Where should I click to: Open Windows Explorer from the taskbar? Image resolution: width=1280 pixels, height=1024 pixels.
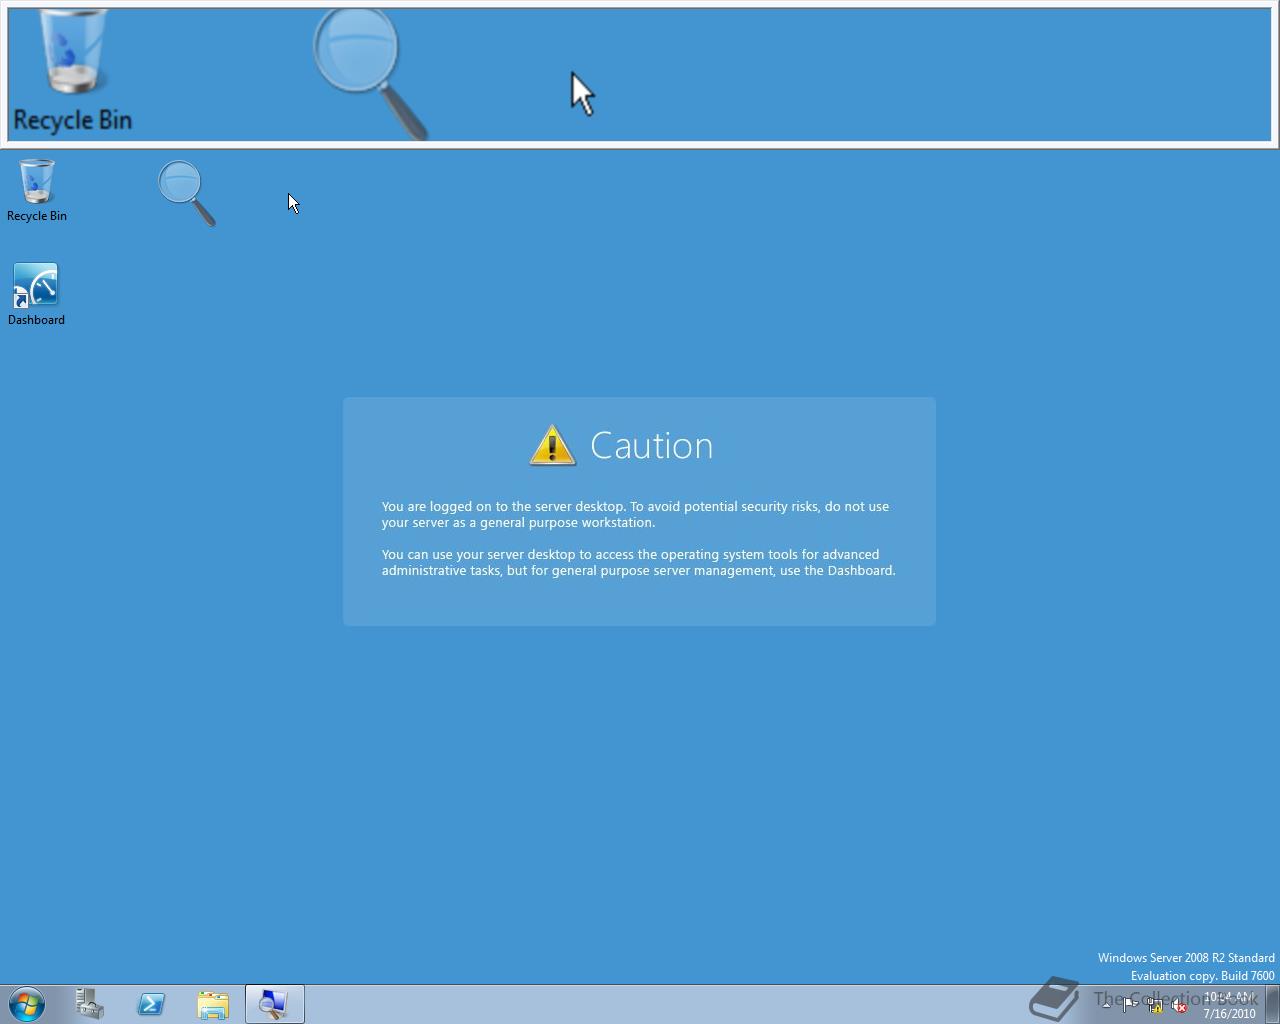[213, 1004]
